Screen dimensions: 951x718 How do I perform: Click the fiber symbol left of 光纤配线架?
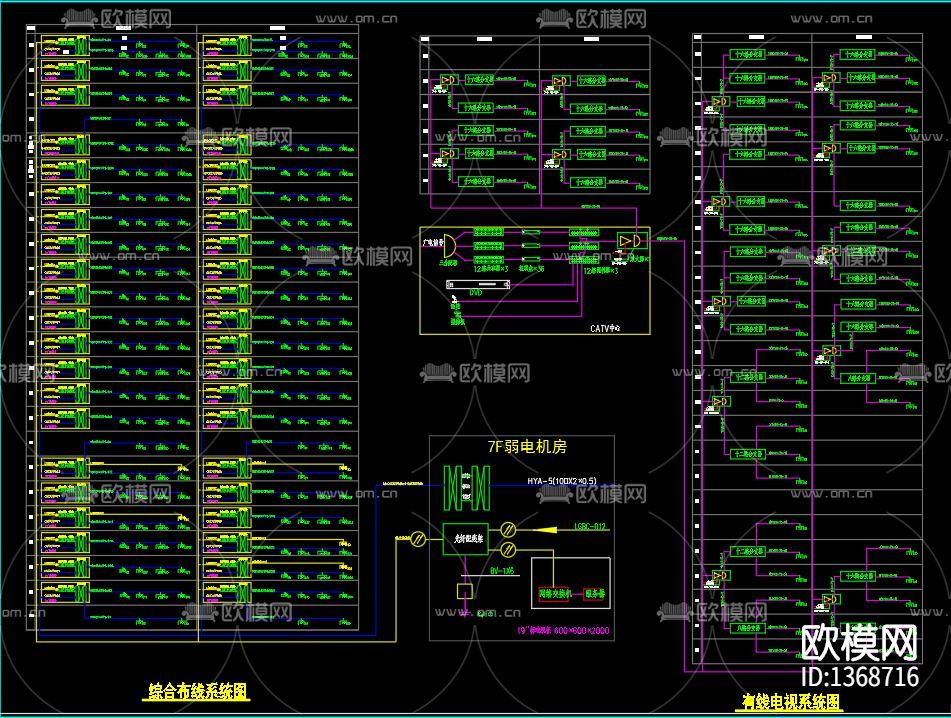click(418, 538)
